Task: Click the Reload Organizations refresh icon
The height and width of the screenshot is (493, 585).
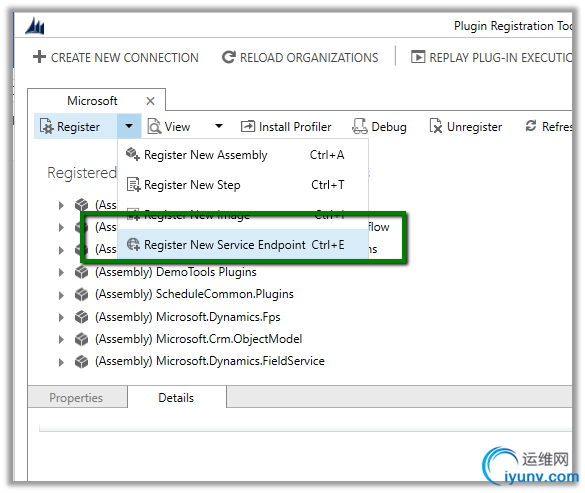Action: 229,57
